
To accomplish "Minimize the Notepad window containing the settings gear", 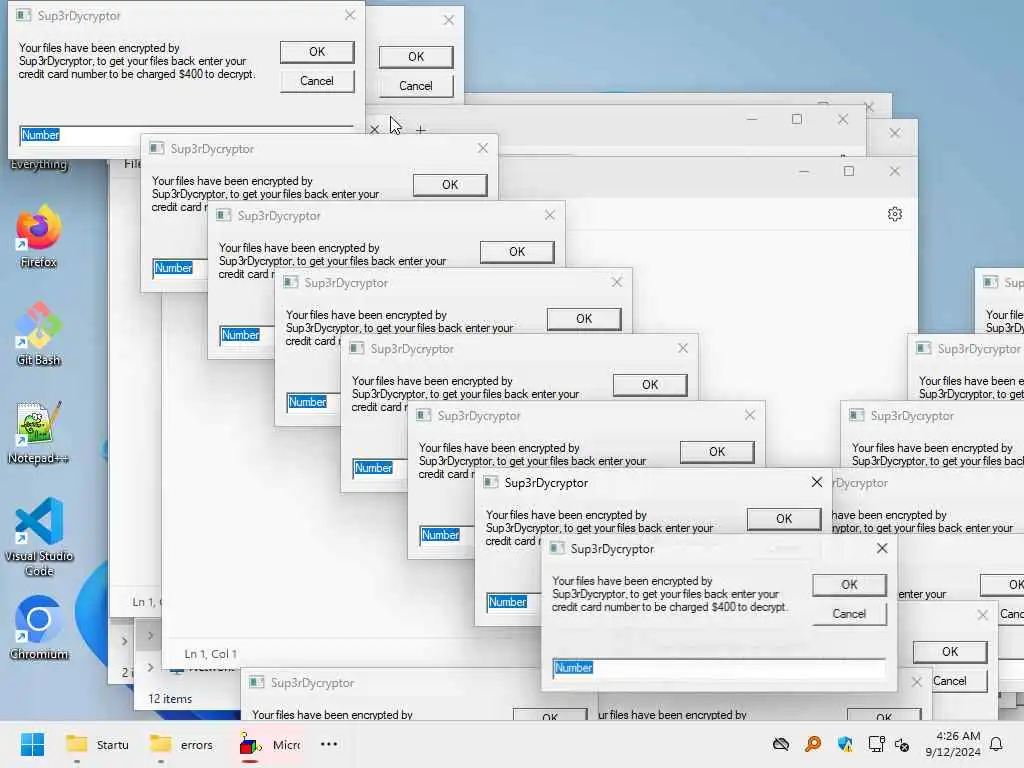I will 804,171.
